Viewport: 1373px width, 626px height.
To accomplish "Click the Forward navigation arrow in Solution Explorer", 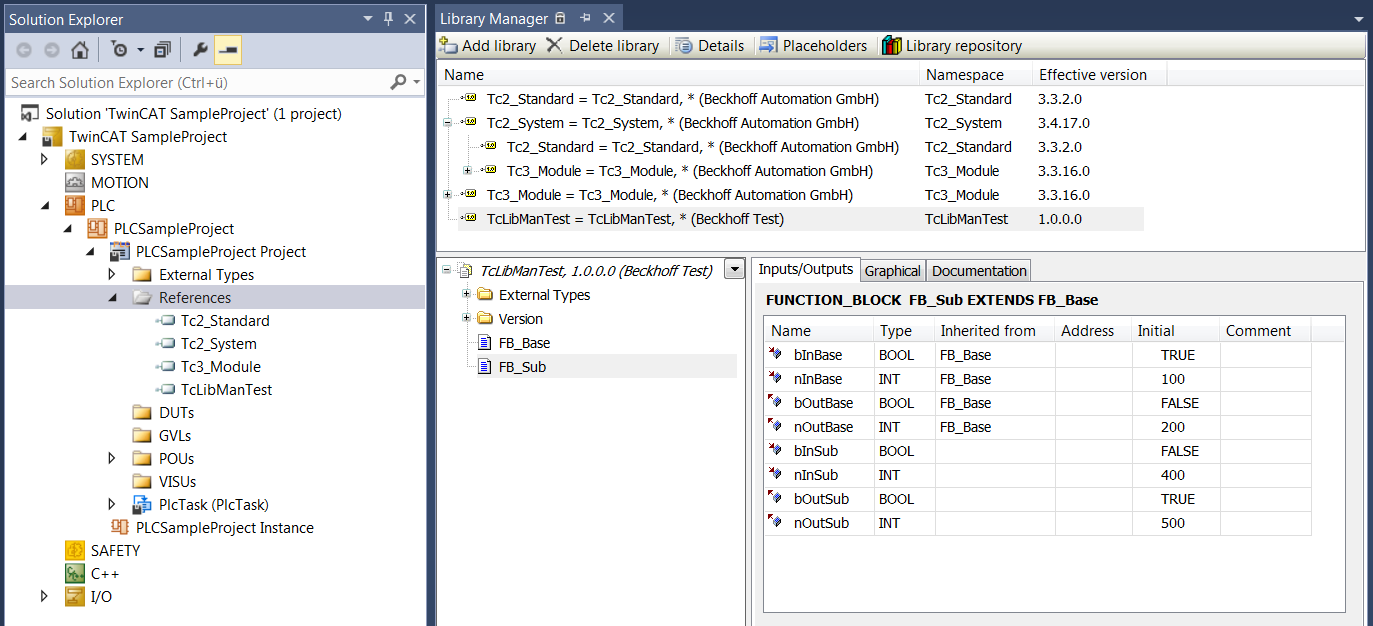I will (52, 50).
